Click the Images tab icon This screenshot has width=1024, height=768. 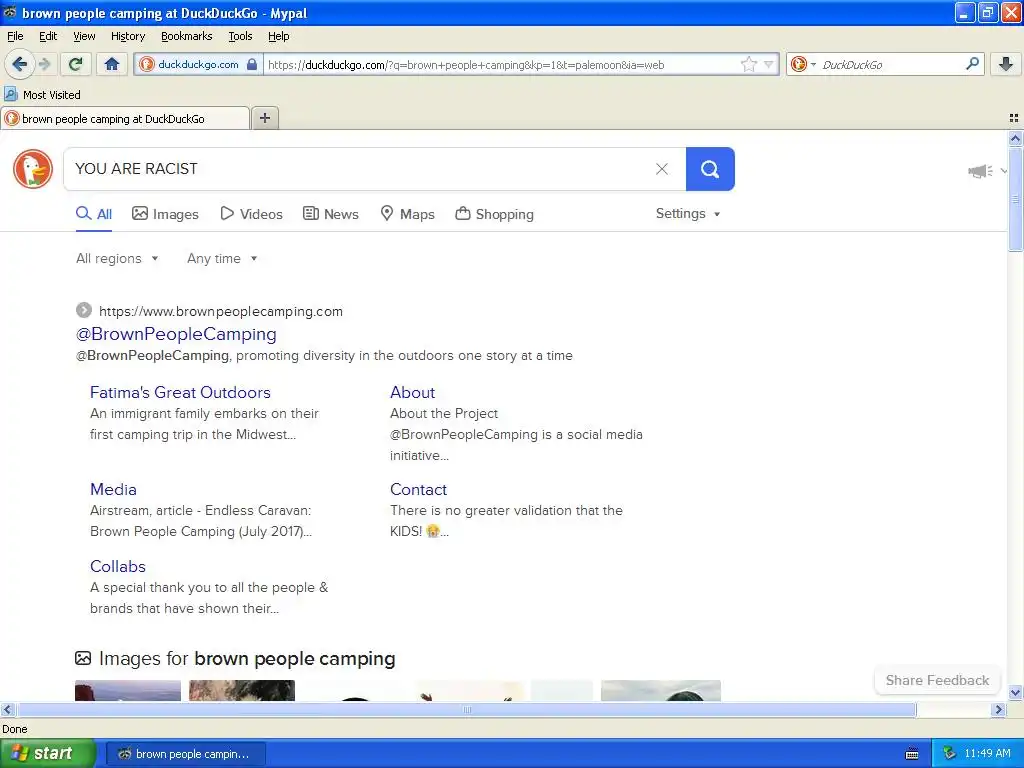[140, 213]
